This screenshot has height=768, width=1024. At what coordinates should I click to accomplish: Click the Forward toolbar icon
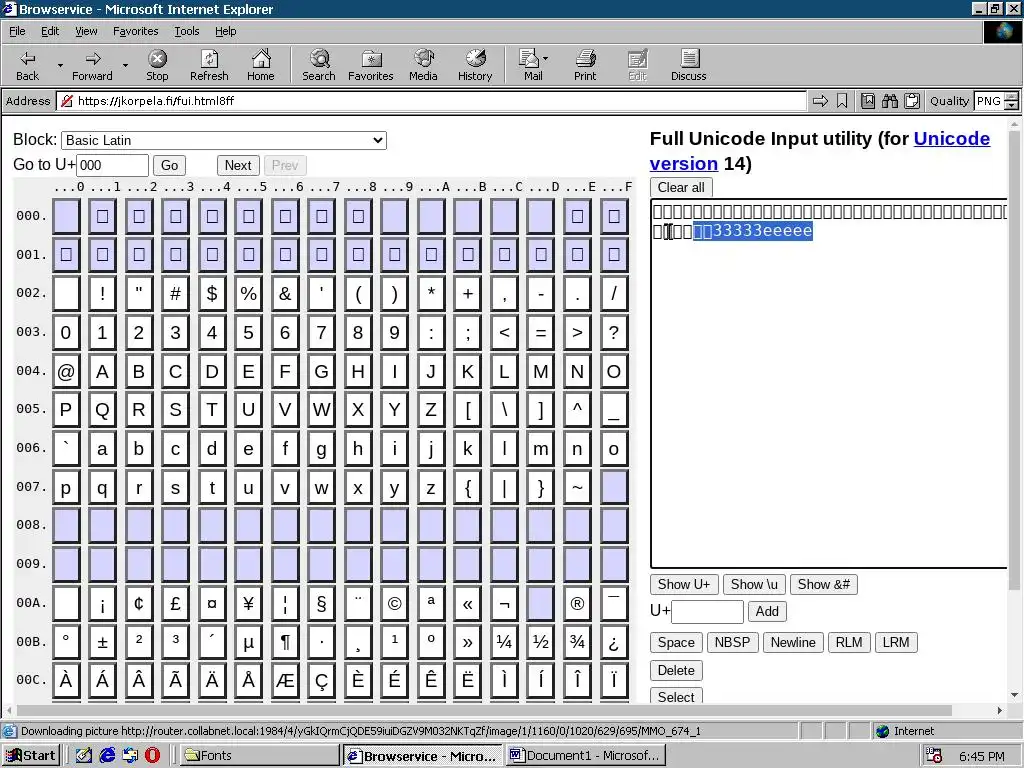[x=92, y=65]
